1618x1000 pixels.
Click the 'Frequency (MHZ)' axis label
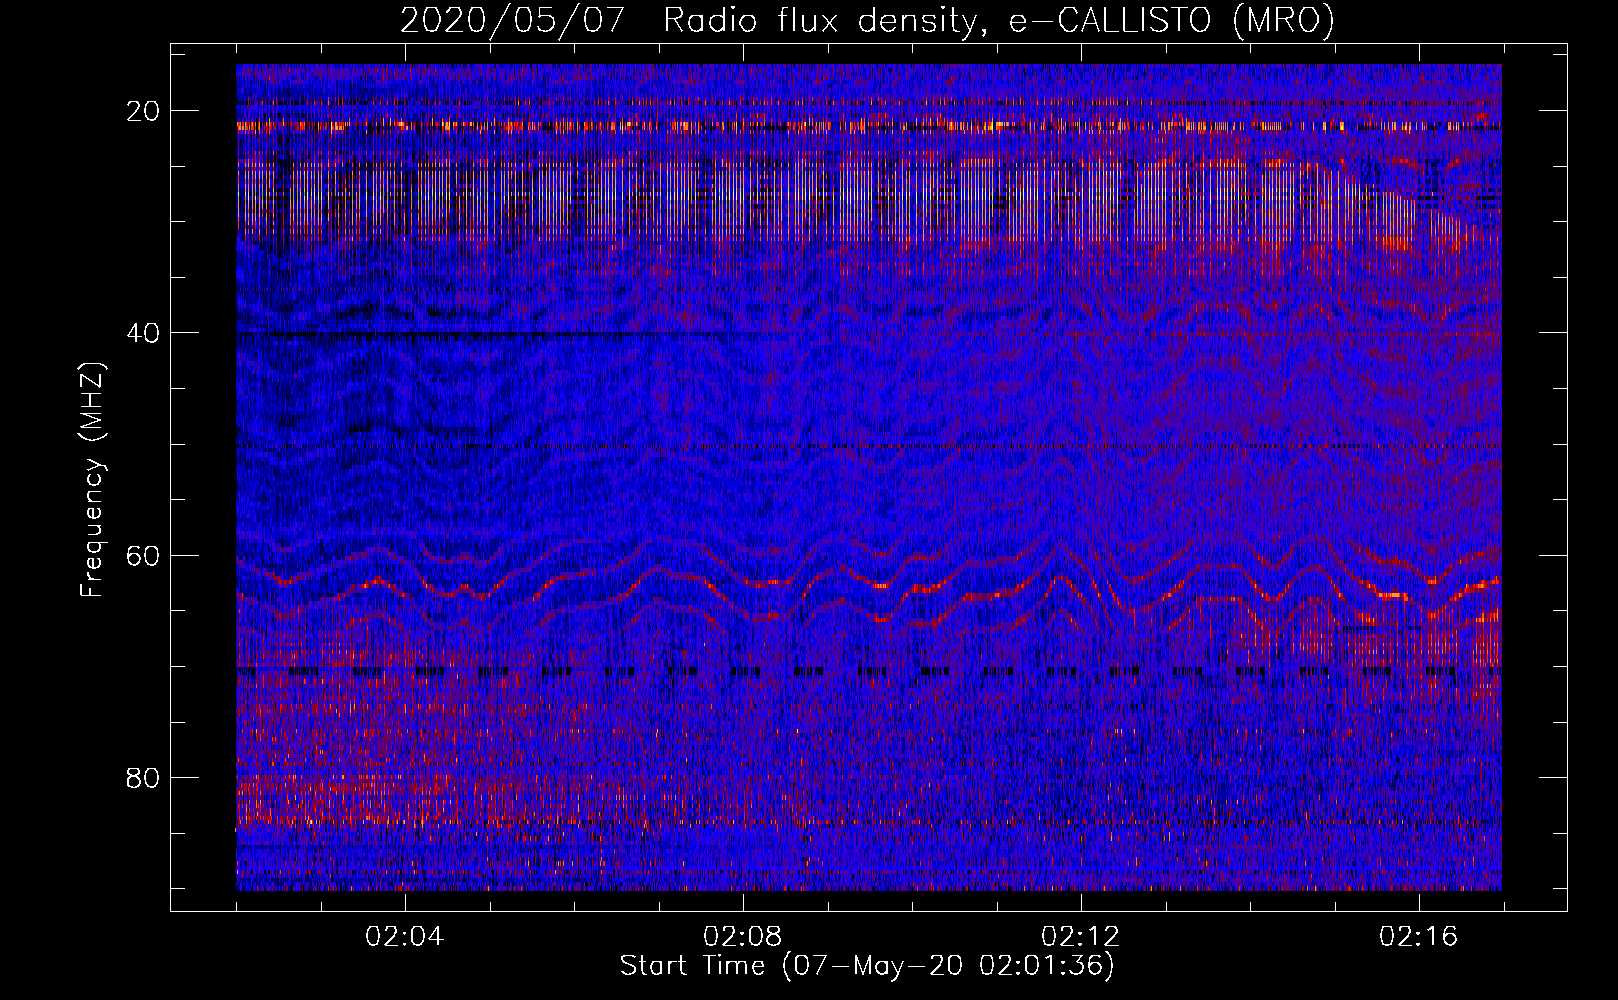92,480
